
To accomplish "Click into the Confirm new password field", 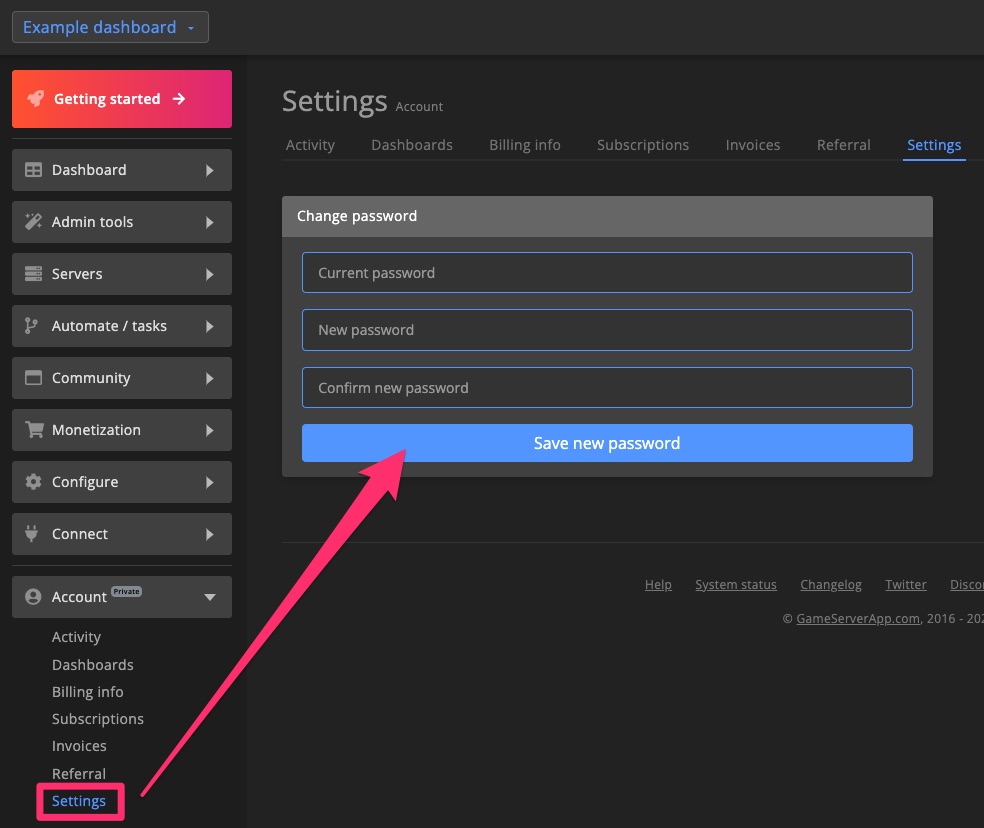I will click(x=607, y=388).
